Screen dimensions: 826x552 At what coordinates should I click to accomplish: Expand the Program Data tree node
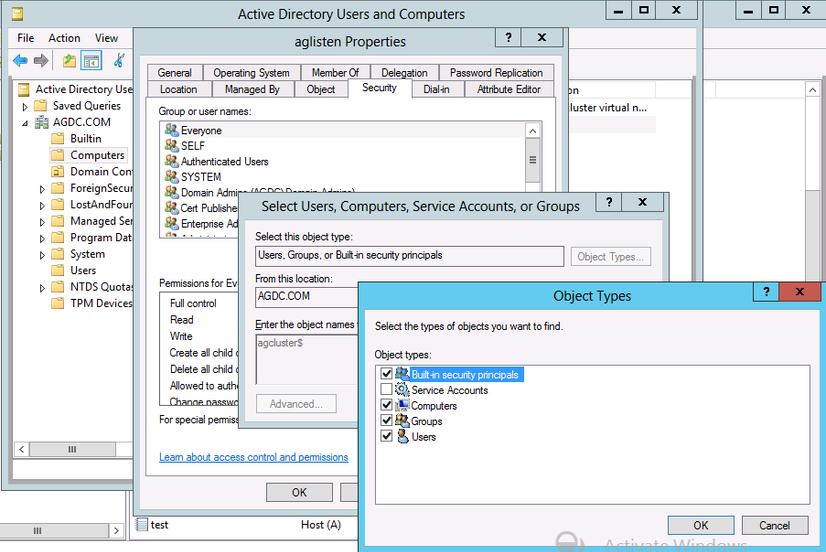click(42, 239)
